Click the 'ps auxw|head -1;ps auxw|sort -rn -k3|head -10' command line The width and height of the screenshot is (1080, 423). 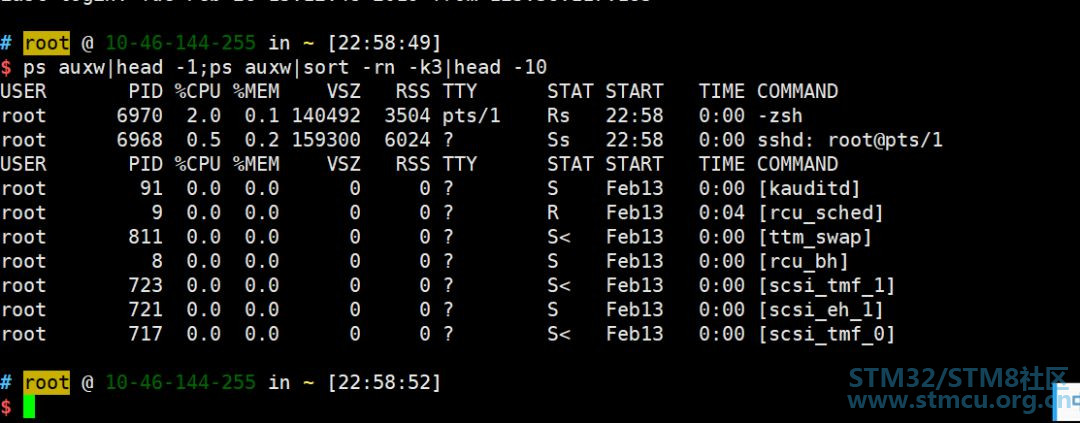click(285, 68)
